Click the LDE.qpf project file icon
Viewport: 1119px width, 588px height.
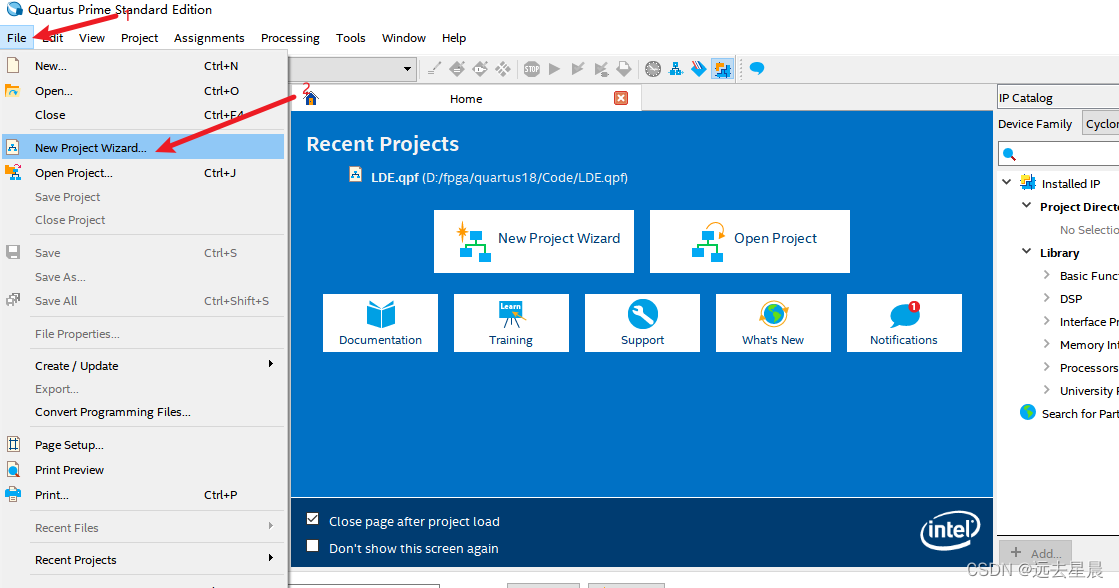(x=355, y=174)
